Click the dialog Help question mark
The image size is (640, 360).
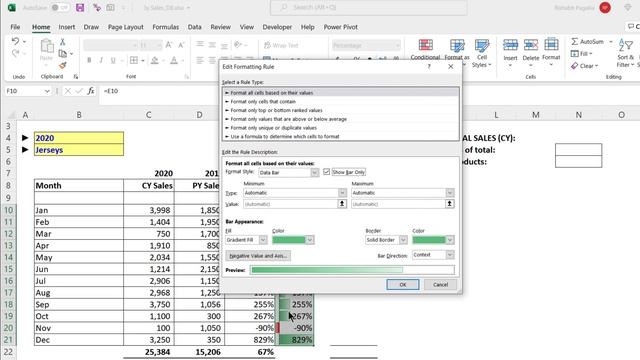click(429, 67)
